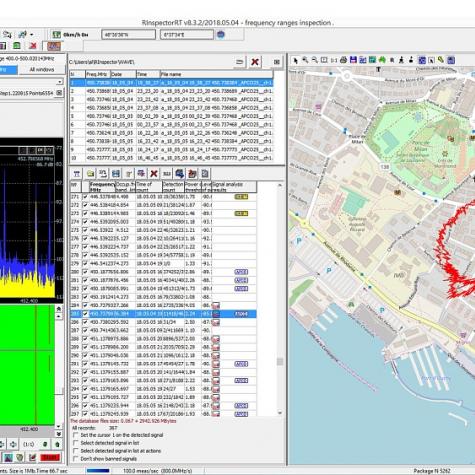
Task: Click the globe icon next to coordinates
Action: [x=220, y=34]
